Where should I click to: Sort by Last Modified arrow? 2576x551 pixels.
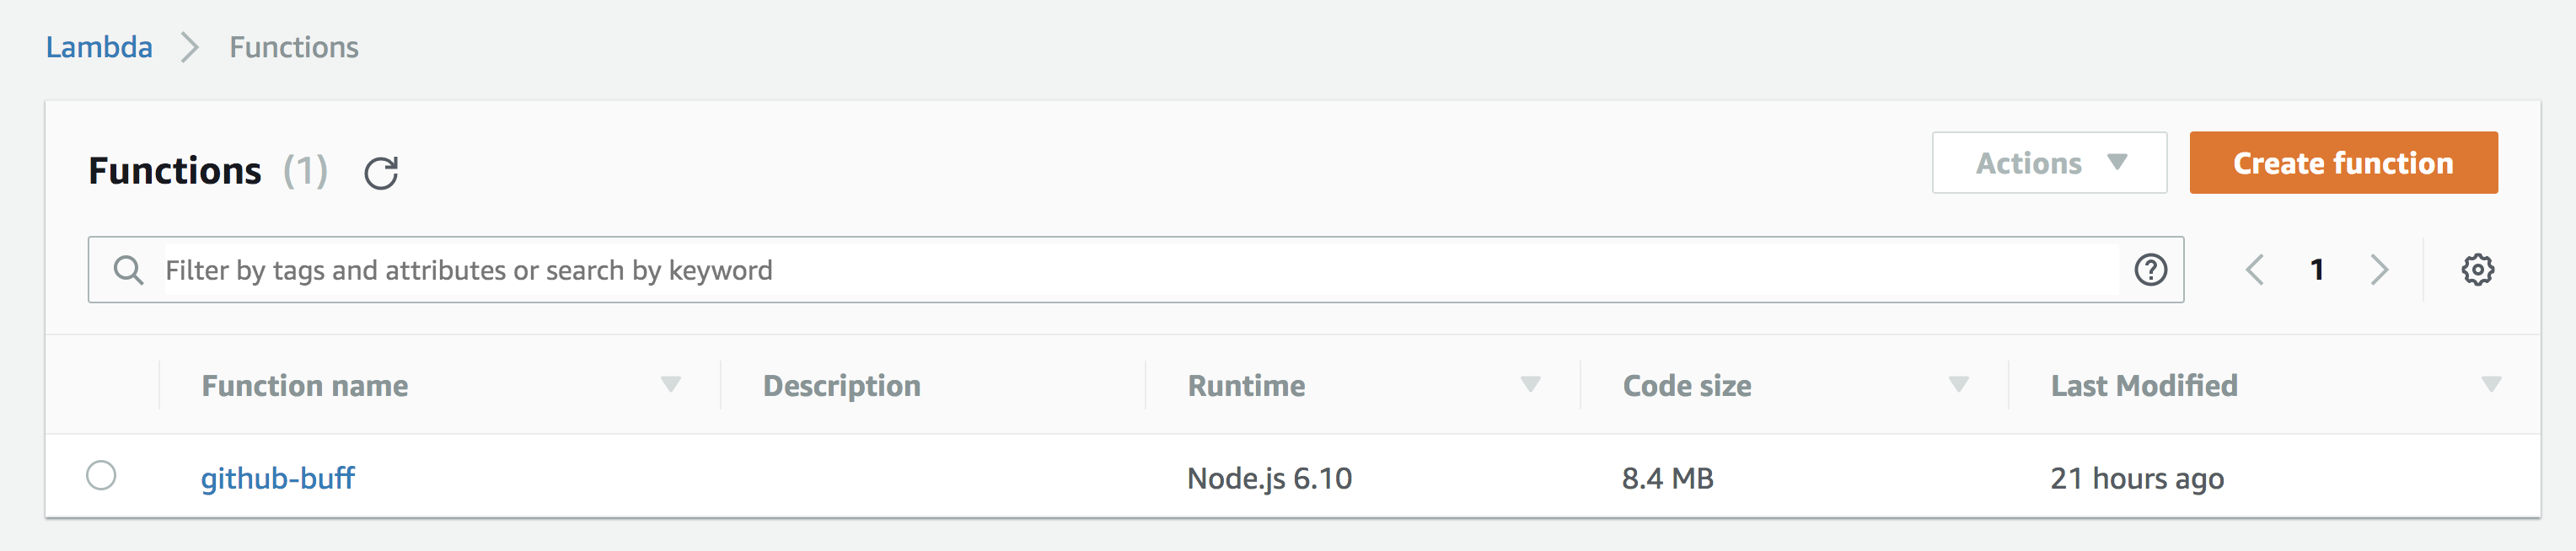point(2491,384)
